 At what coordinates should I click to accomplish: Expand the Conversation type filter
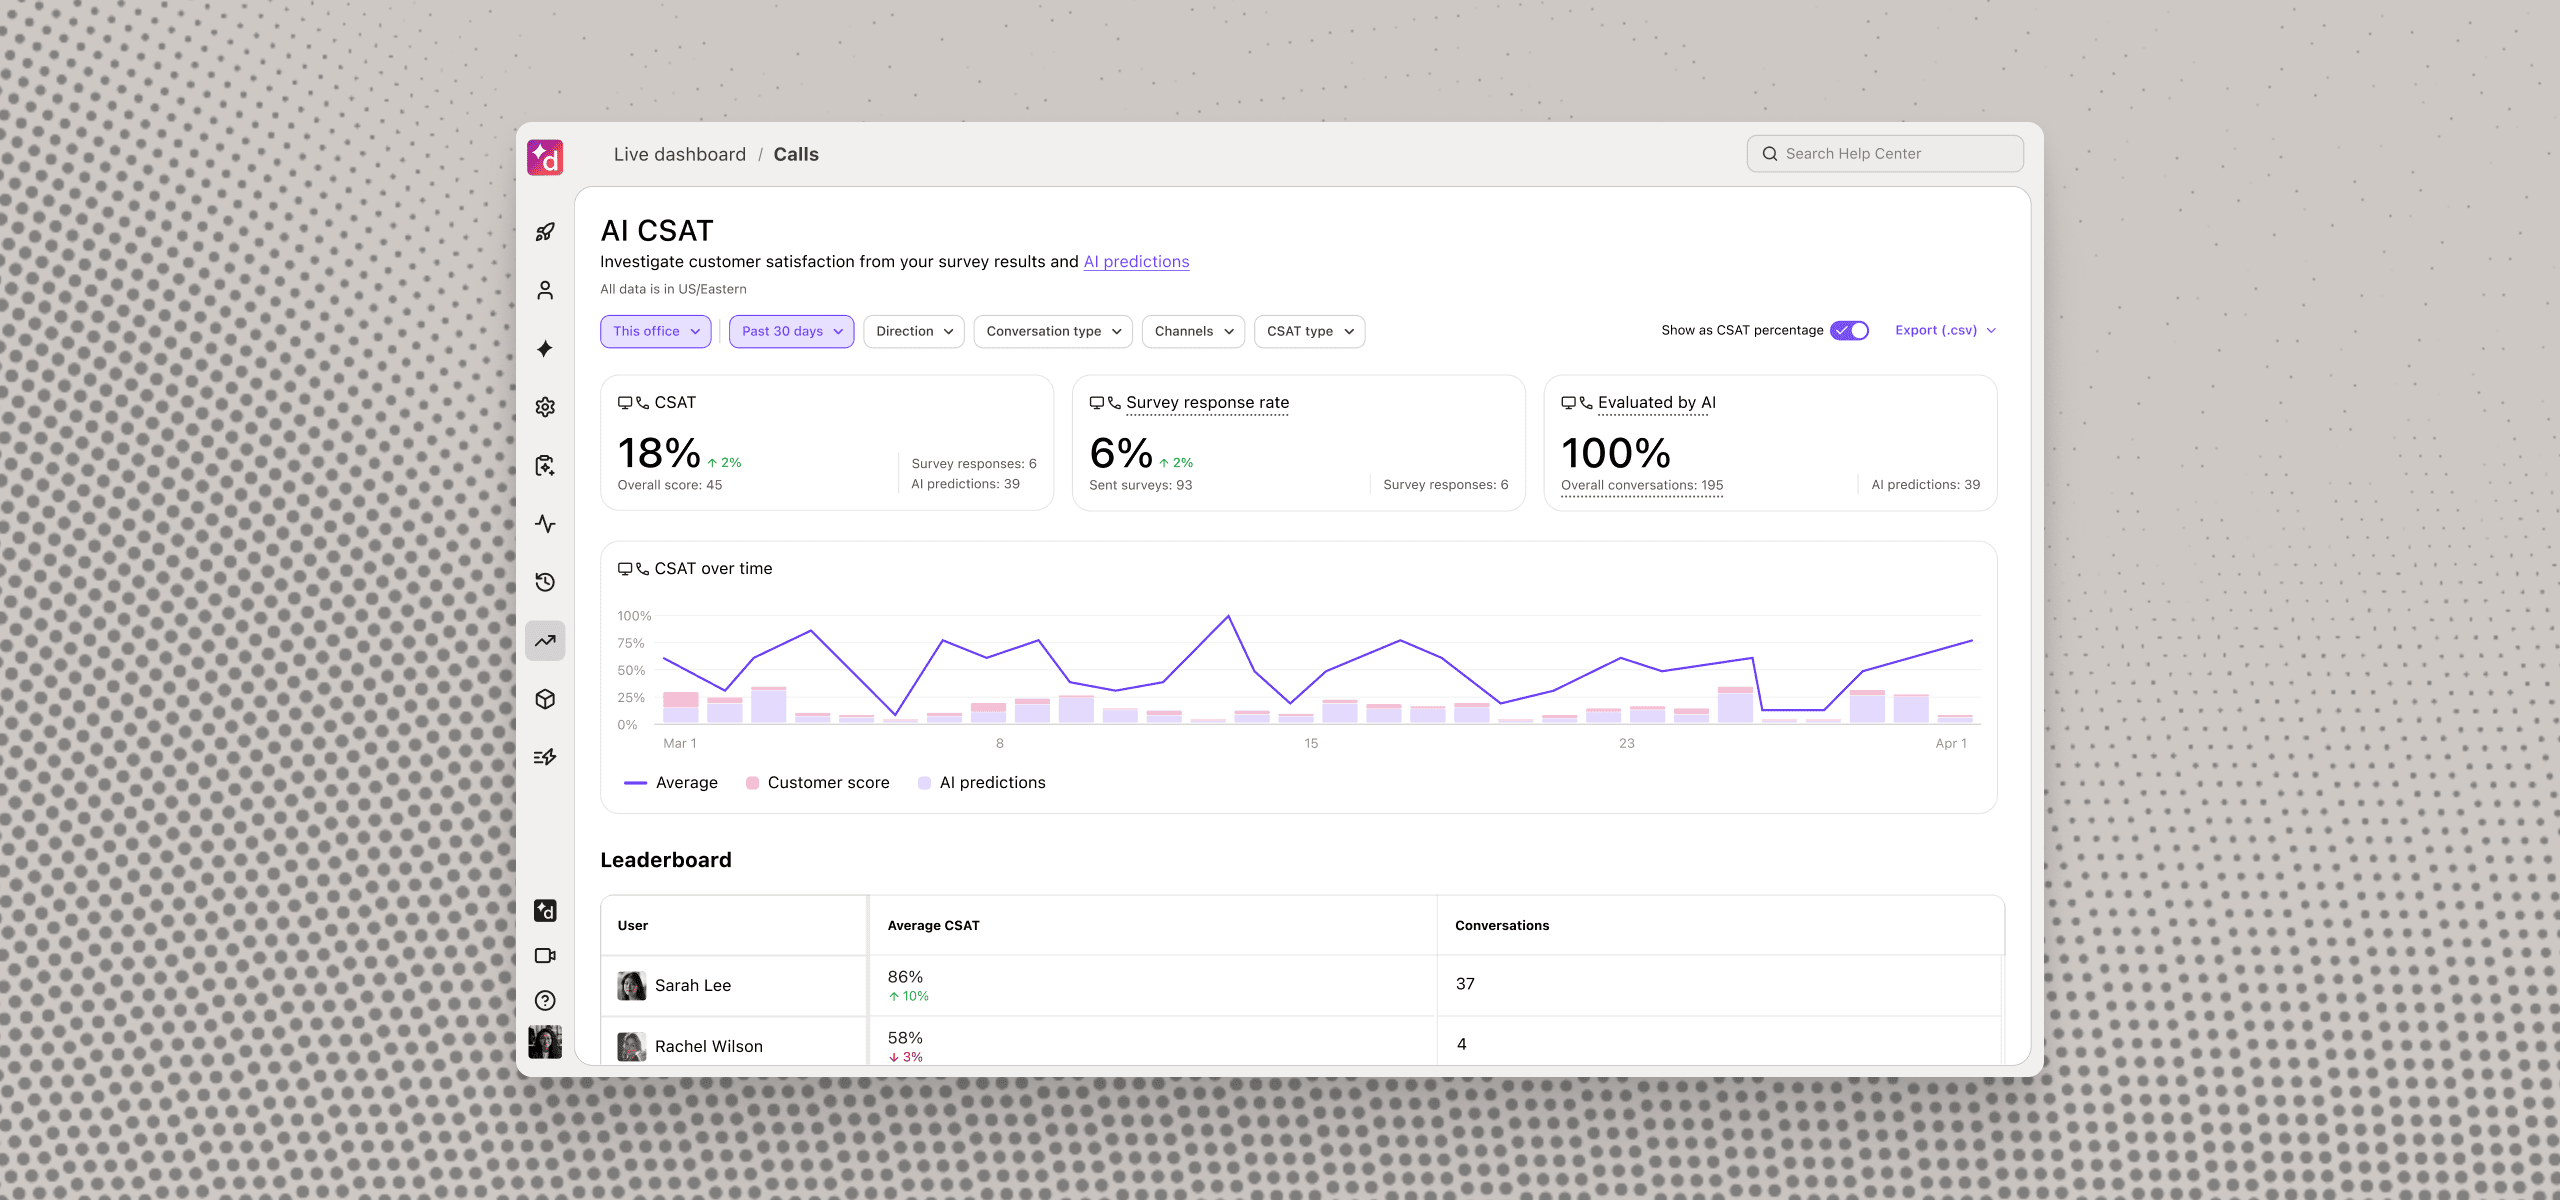point(1053,332)
